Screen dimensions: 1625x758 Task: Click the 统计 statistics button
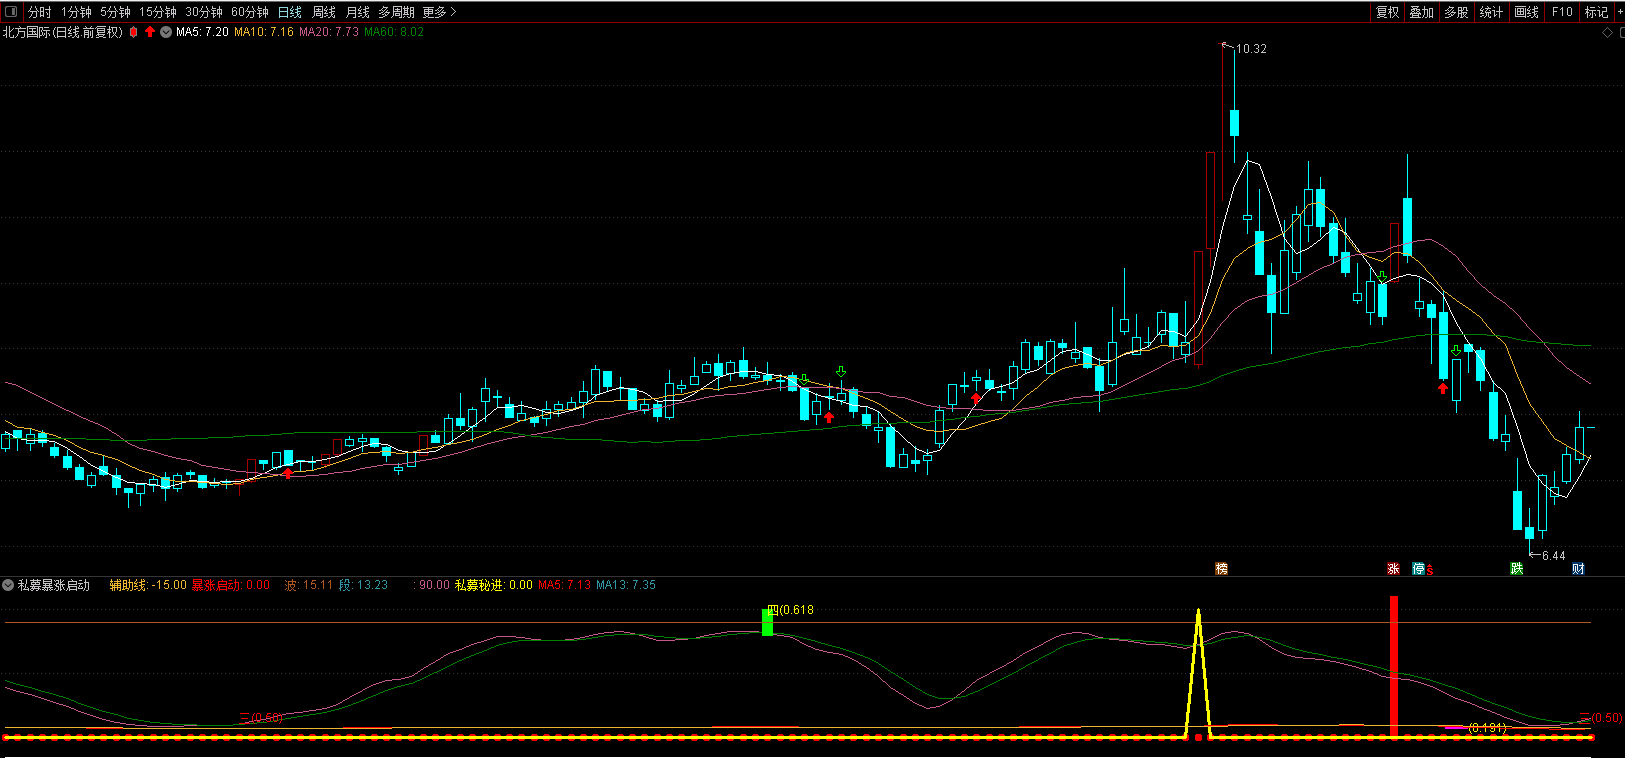pyautogui.click(x=1491, y=12)
